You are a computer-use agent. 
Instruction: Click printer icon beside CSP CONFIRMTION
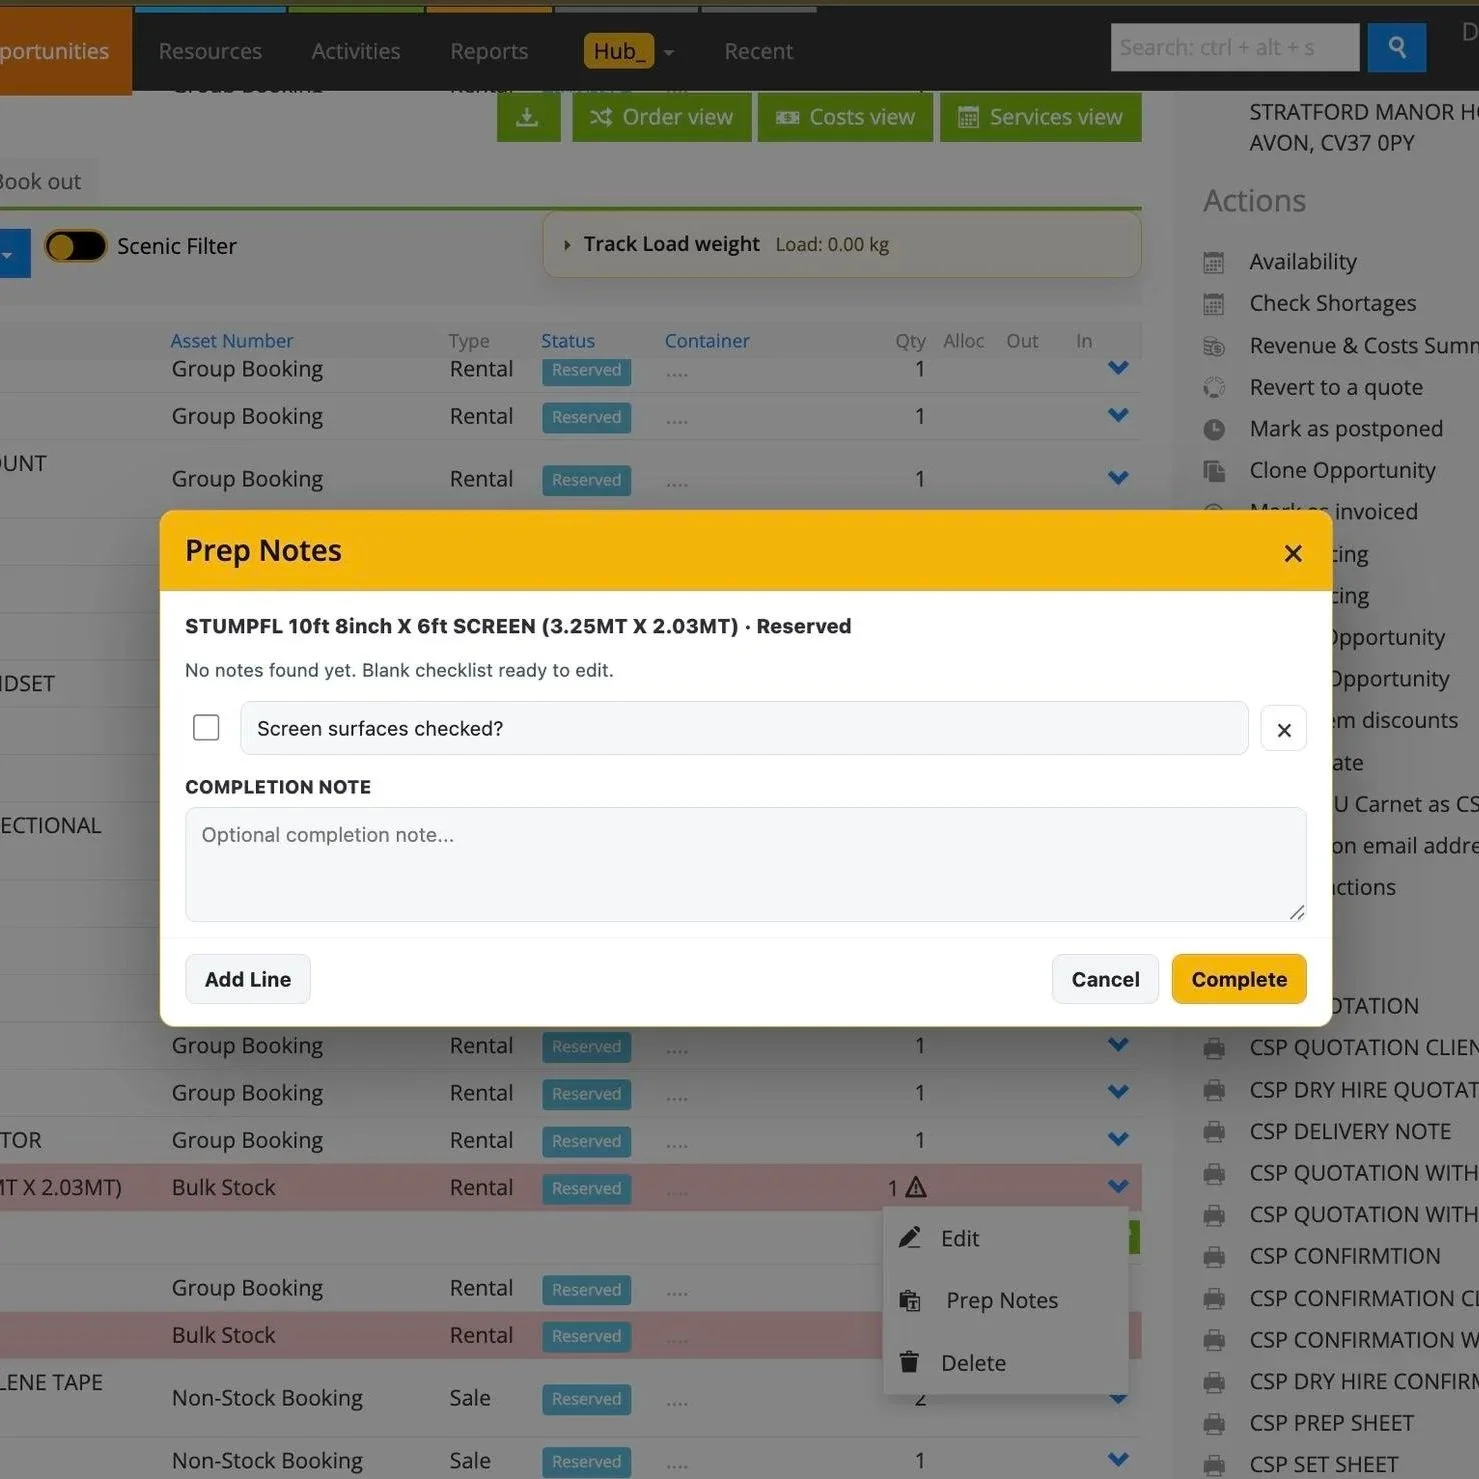click(1214, 1257)
